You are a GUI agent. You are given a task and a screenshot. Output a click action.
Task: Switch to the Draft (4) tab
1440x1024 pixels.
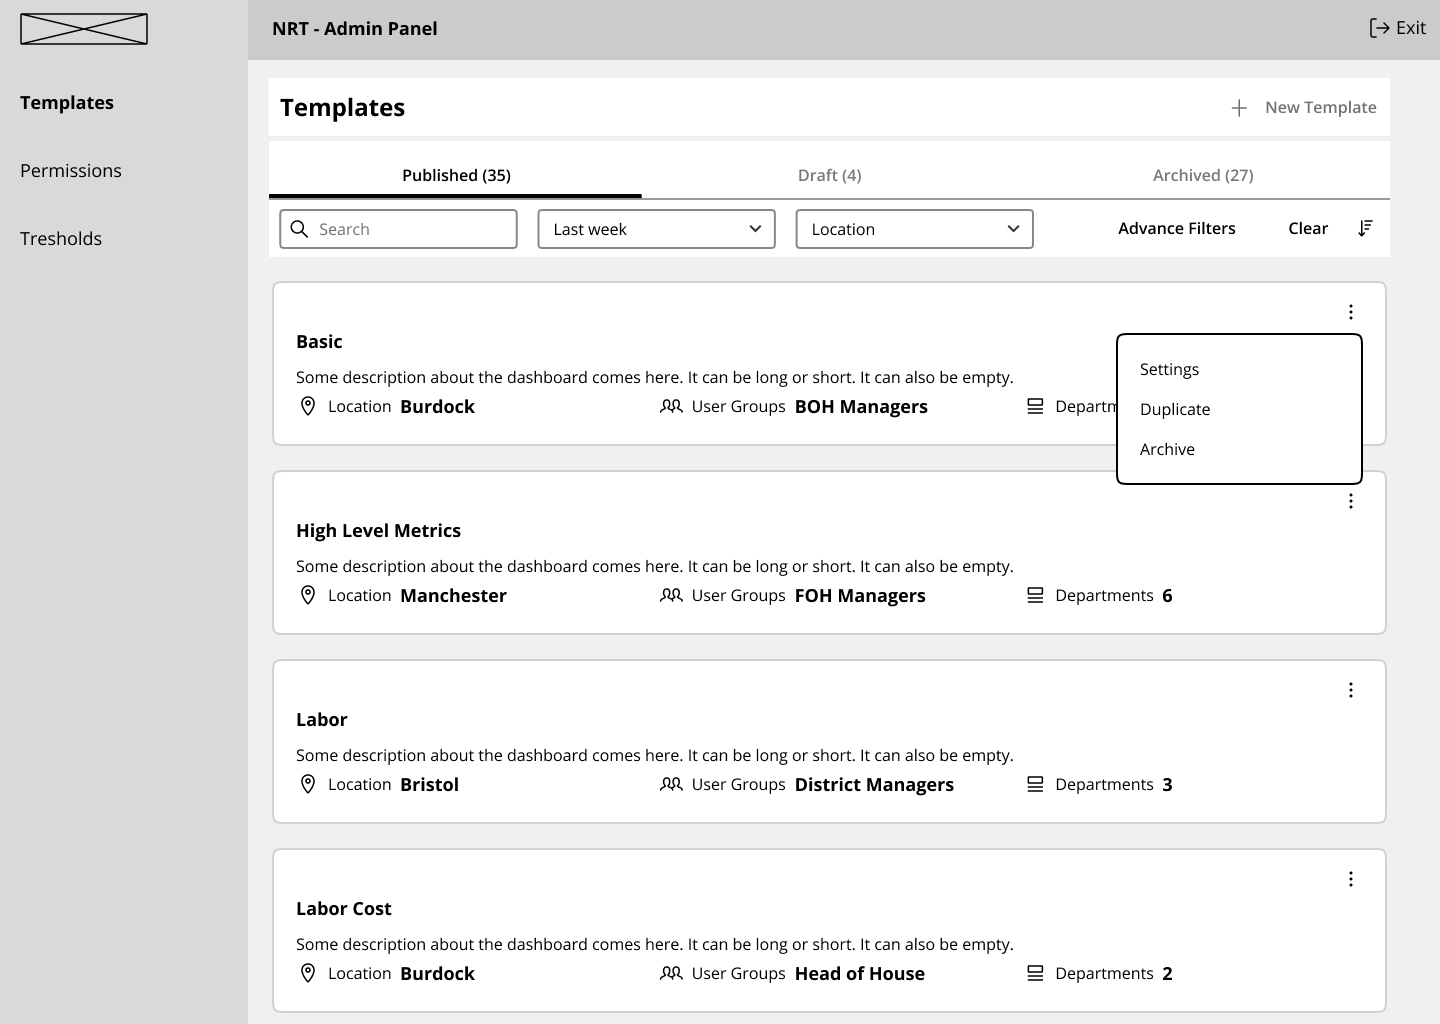pos(829,175)
